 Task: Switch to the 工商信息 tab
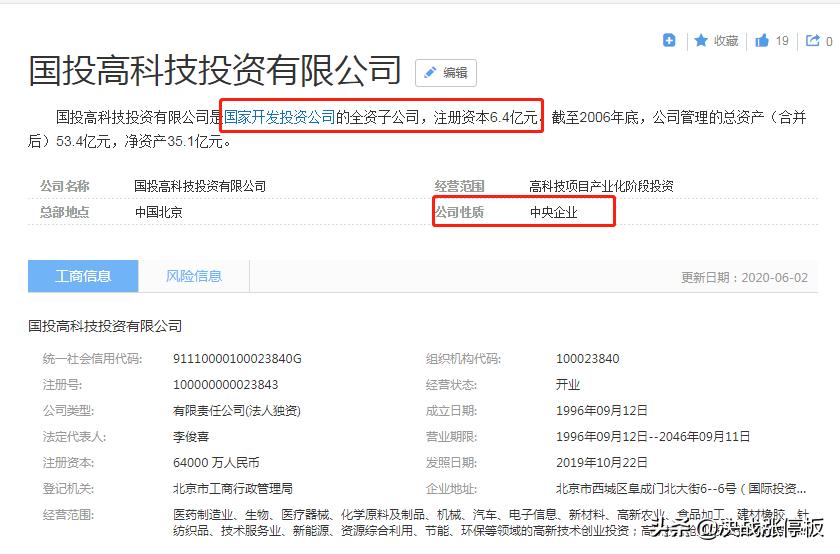tap(83, 276)
